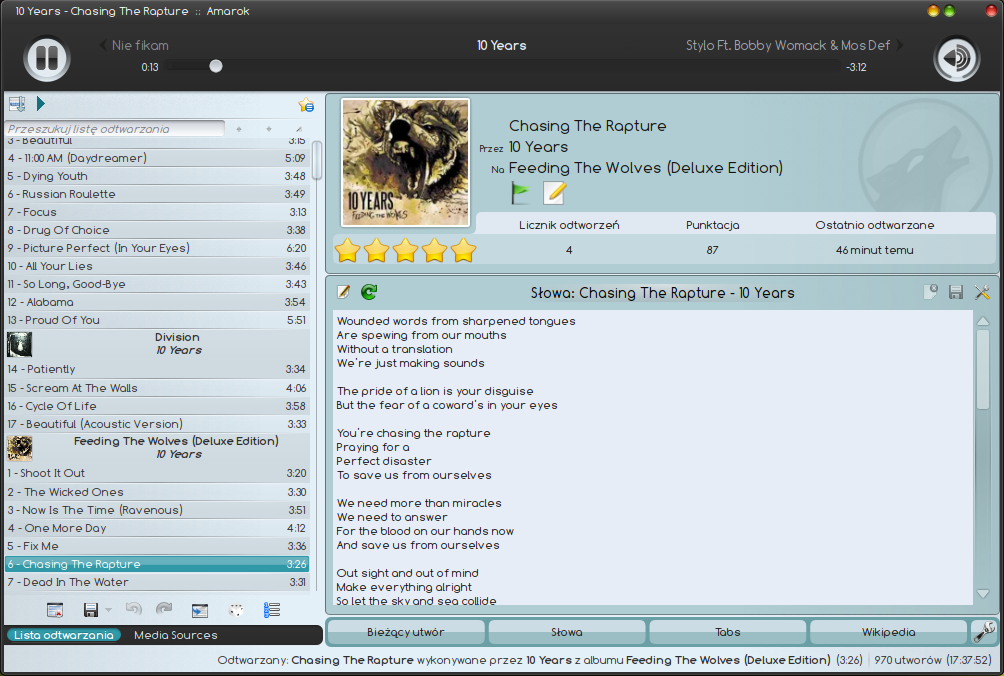Select the playing track 6 - Chasing The Rapture
The height and width of the screenshot is (676, 1004).
pos(157,564)
